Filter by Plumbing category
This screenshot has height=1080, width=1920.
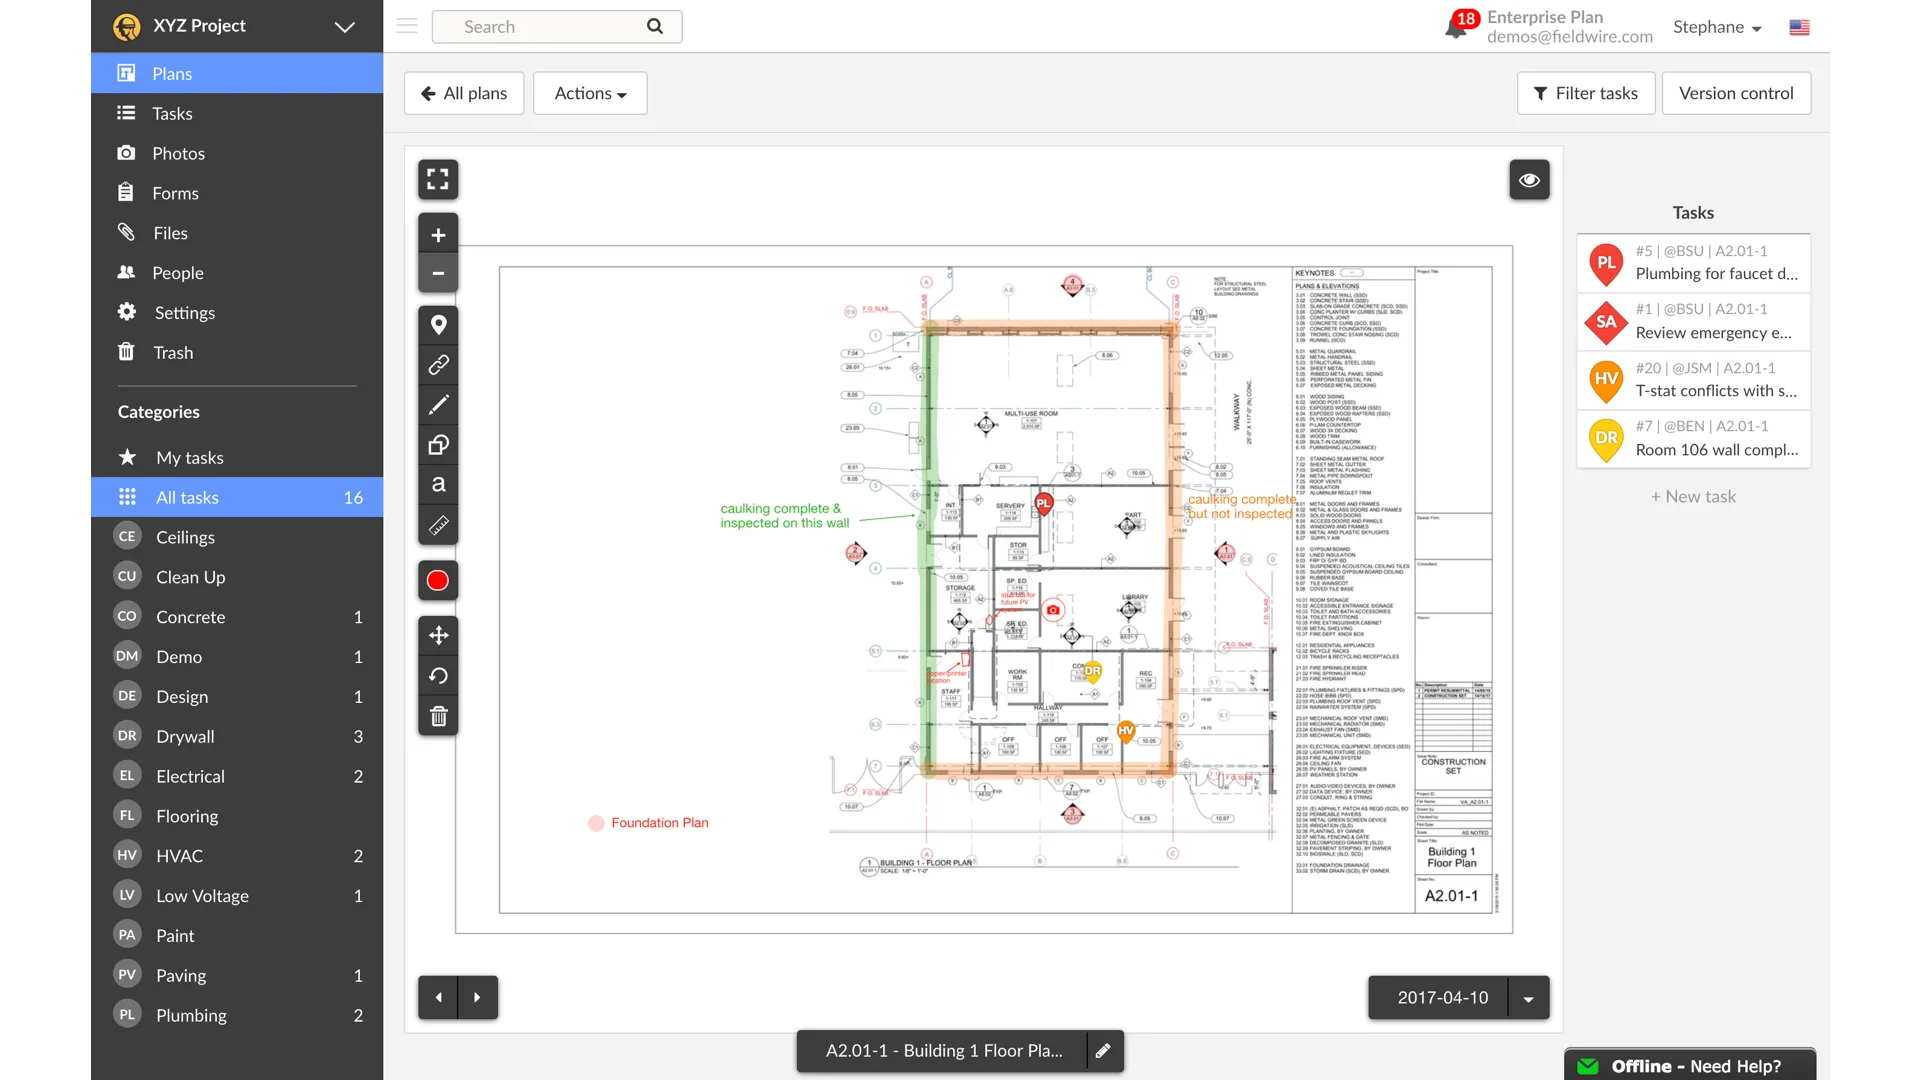click(x=237, y=1016)
